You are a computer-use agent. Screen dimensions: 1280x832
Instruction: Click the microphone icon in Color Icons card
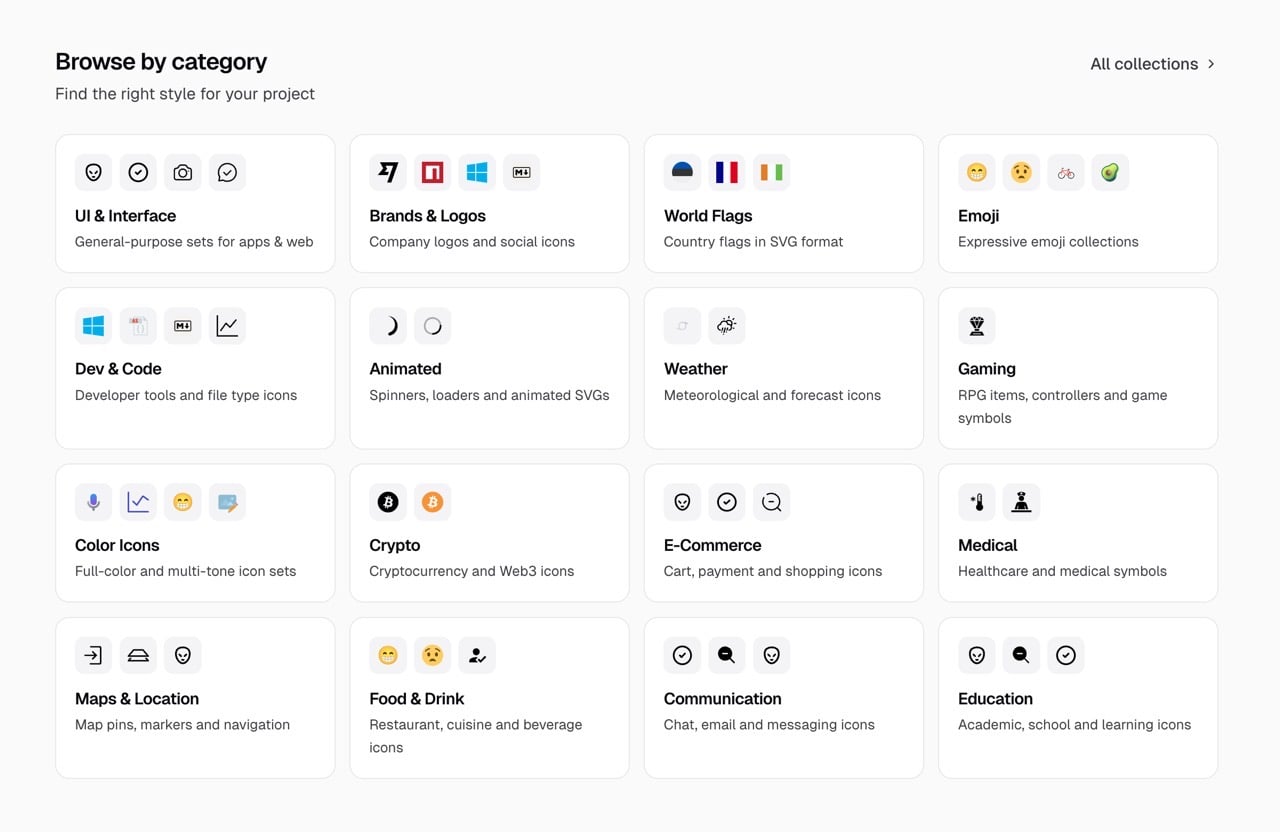(94, 502)
